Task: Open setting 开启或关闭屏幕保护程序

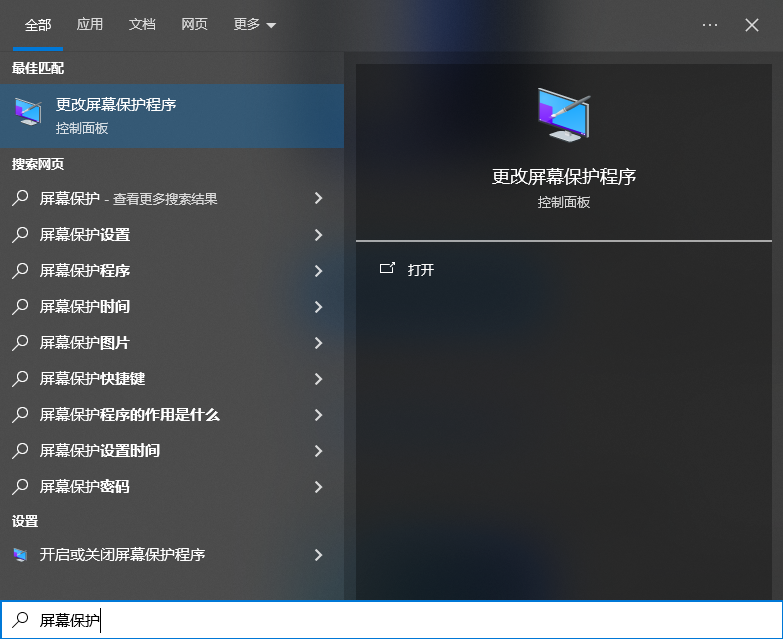Action: coord(172,555)
